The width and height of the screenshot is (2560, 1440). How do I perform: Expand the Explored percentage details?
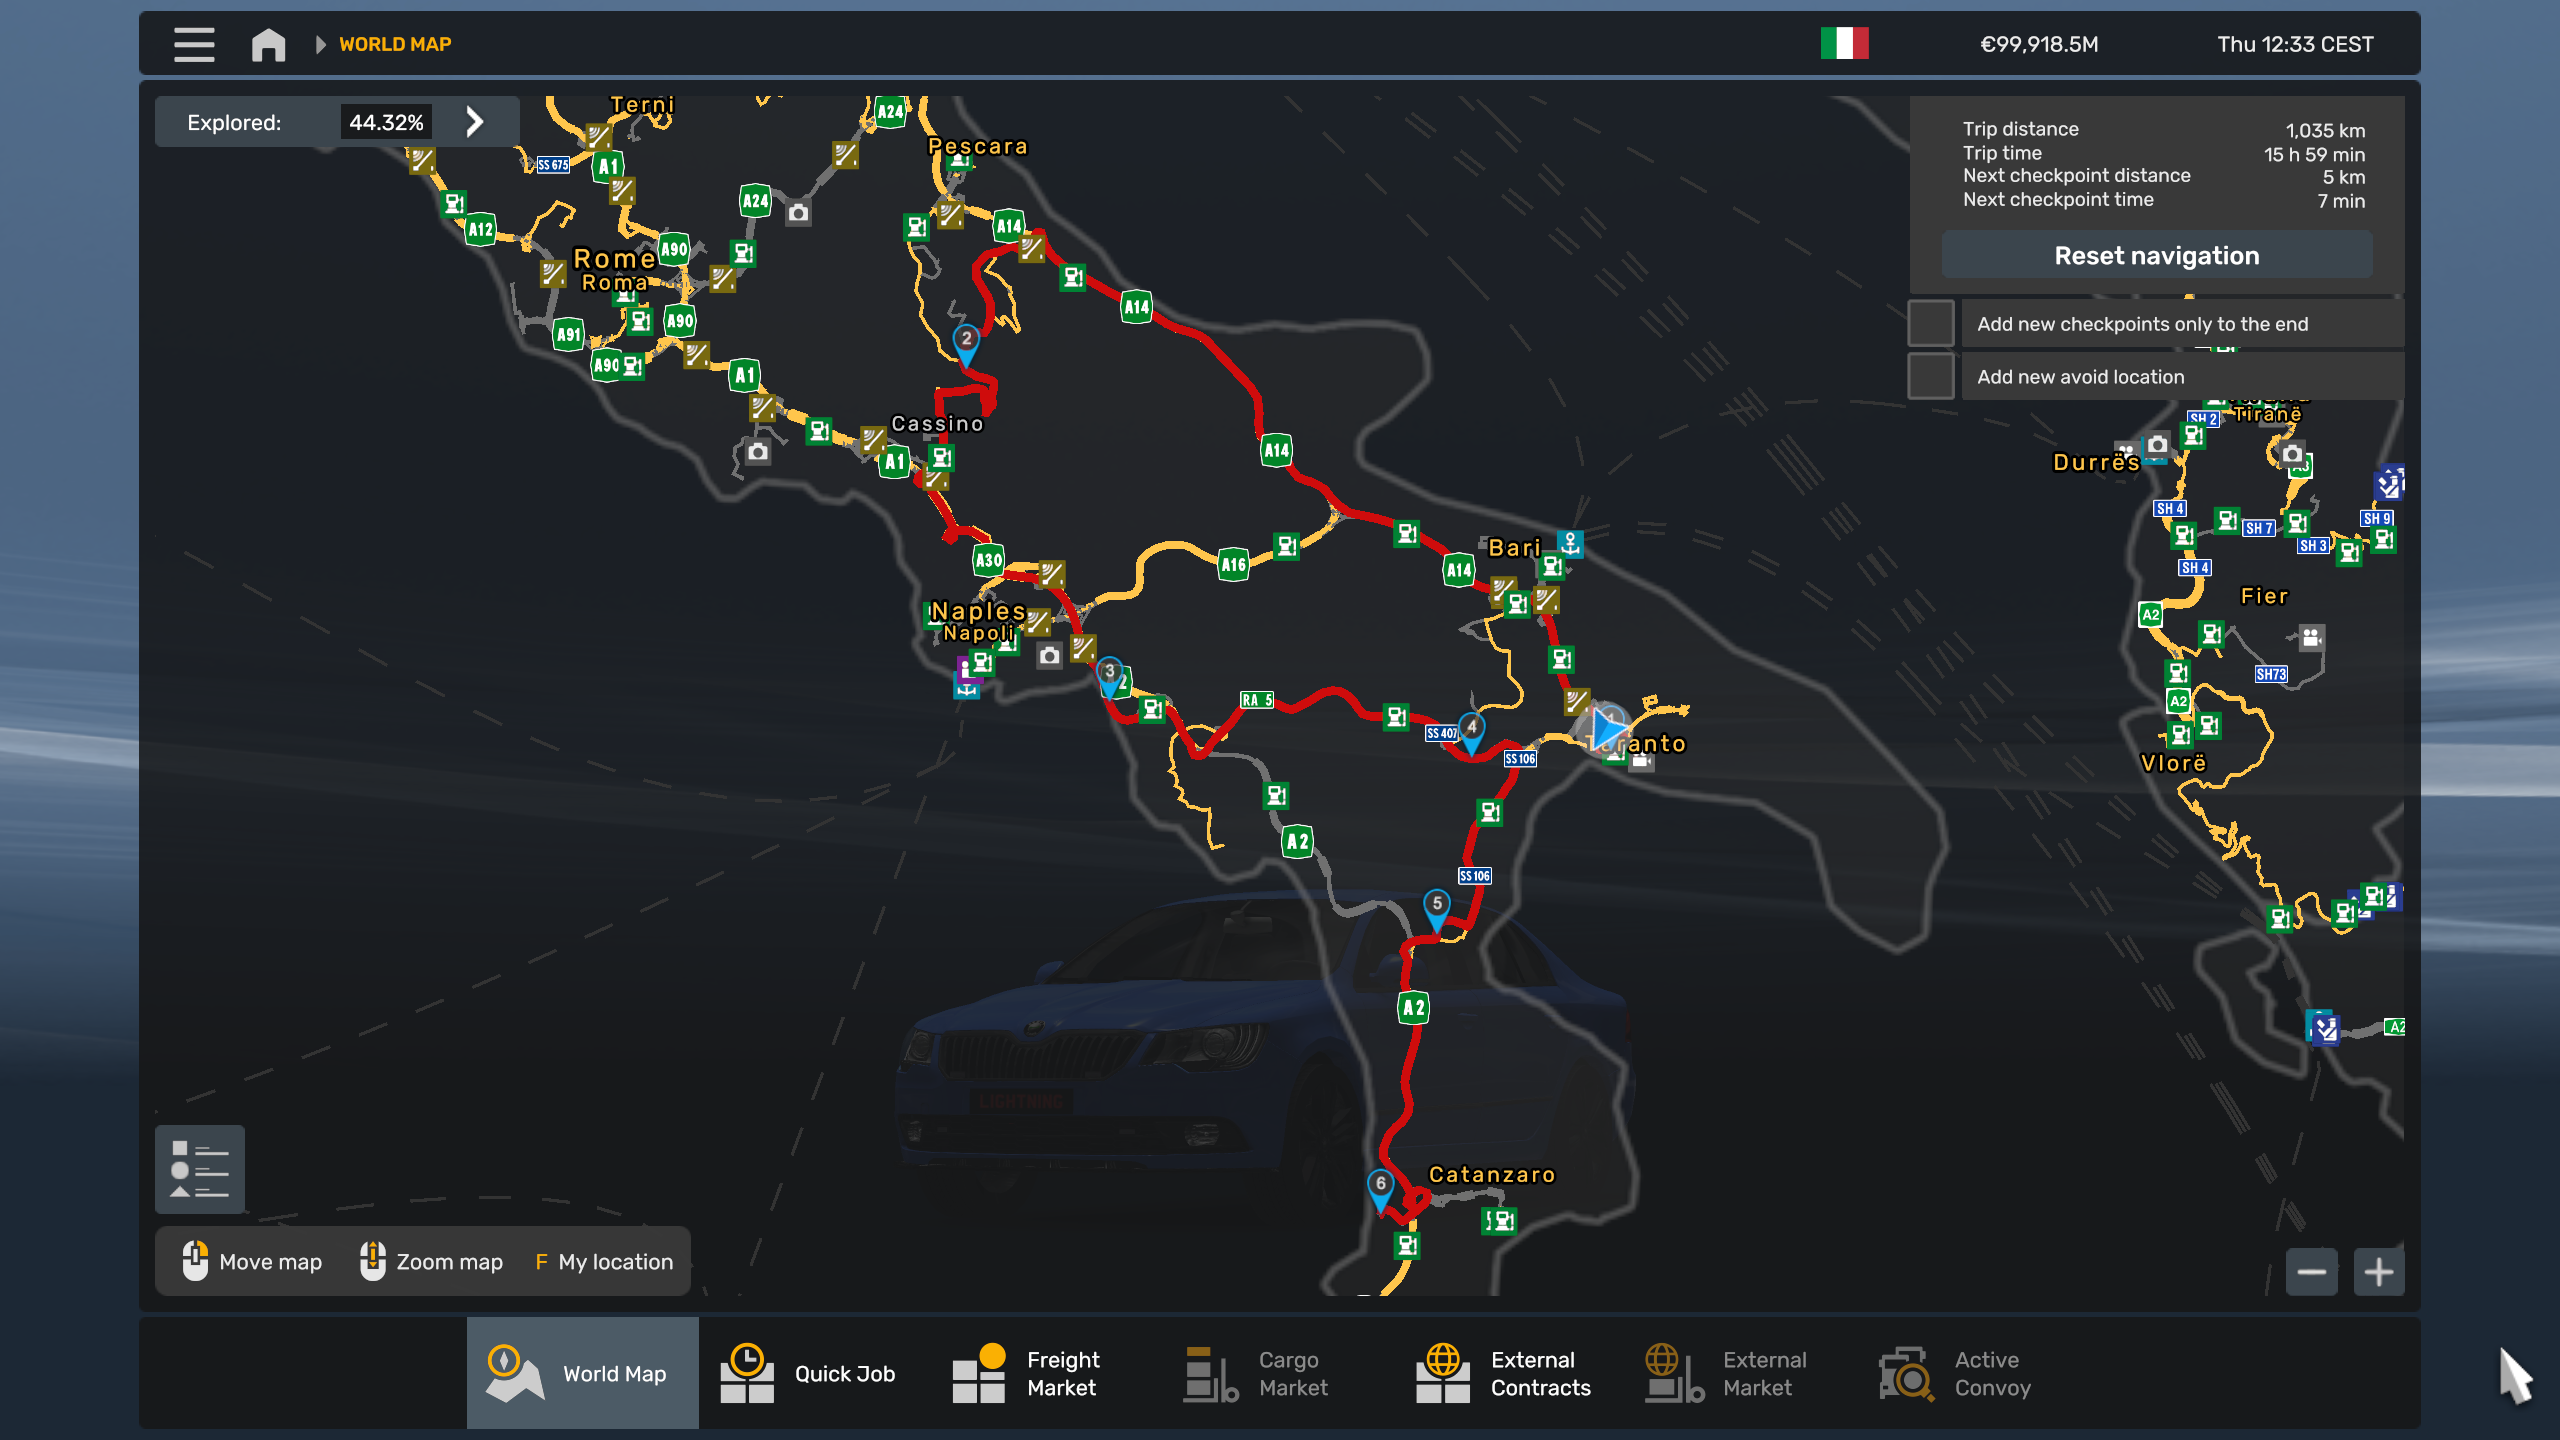pos(475,122)
